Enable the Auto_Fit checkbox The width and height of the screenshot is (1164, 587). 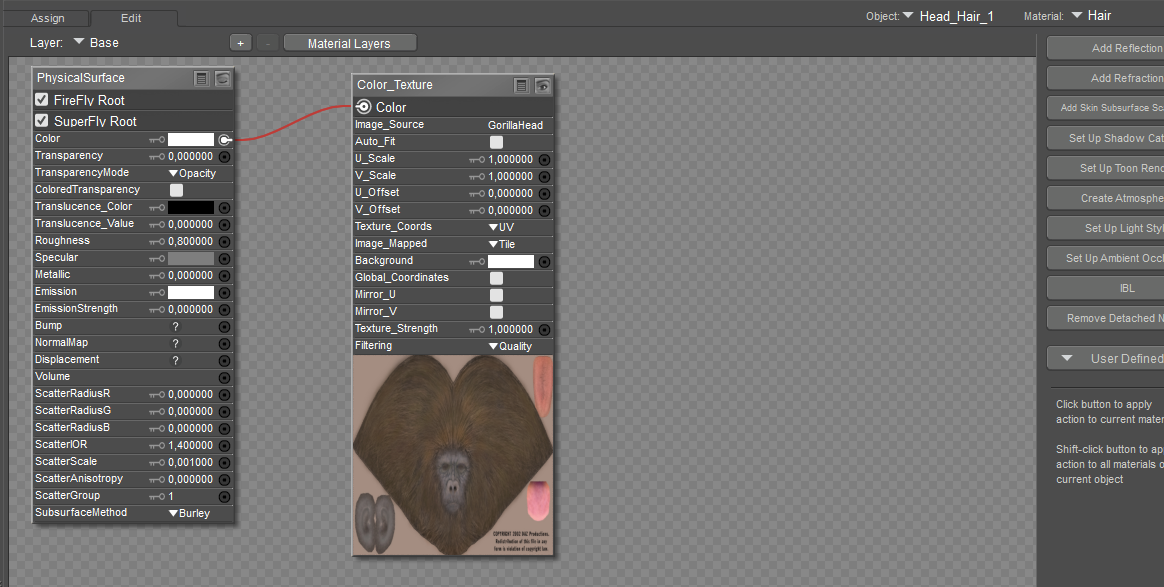[497, 142]
